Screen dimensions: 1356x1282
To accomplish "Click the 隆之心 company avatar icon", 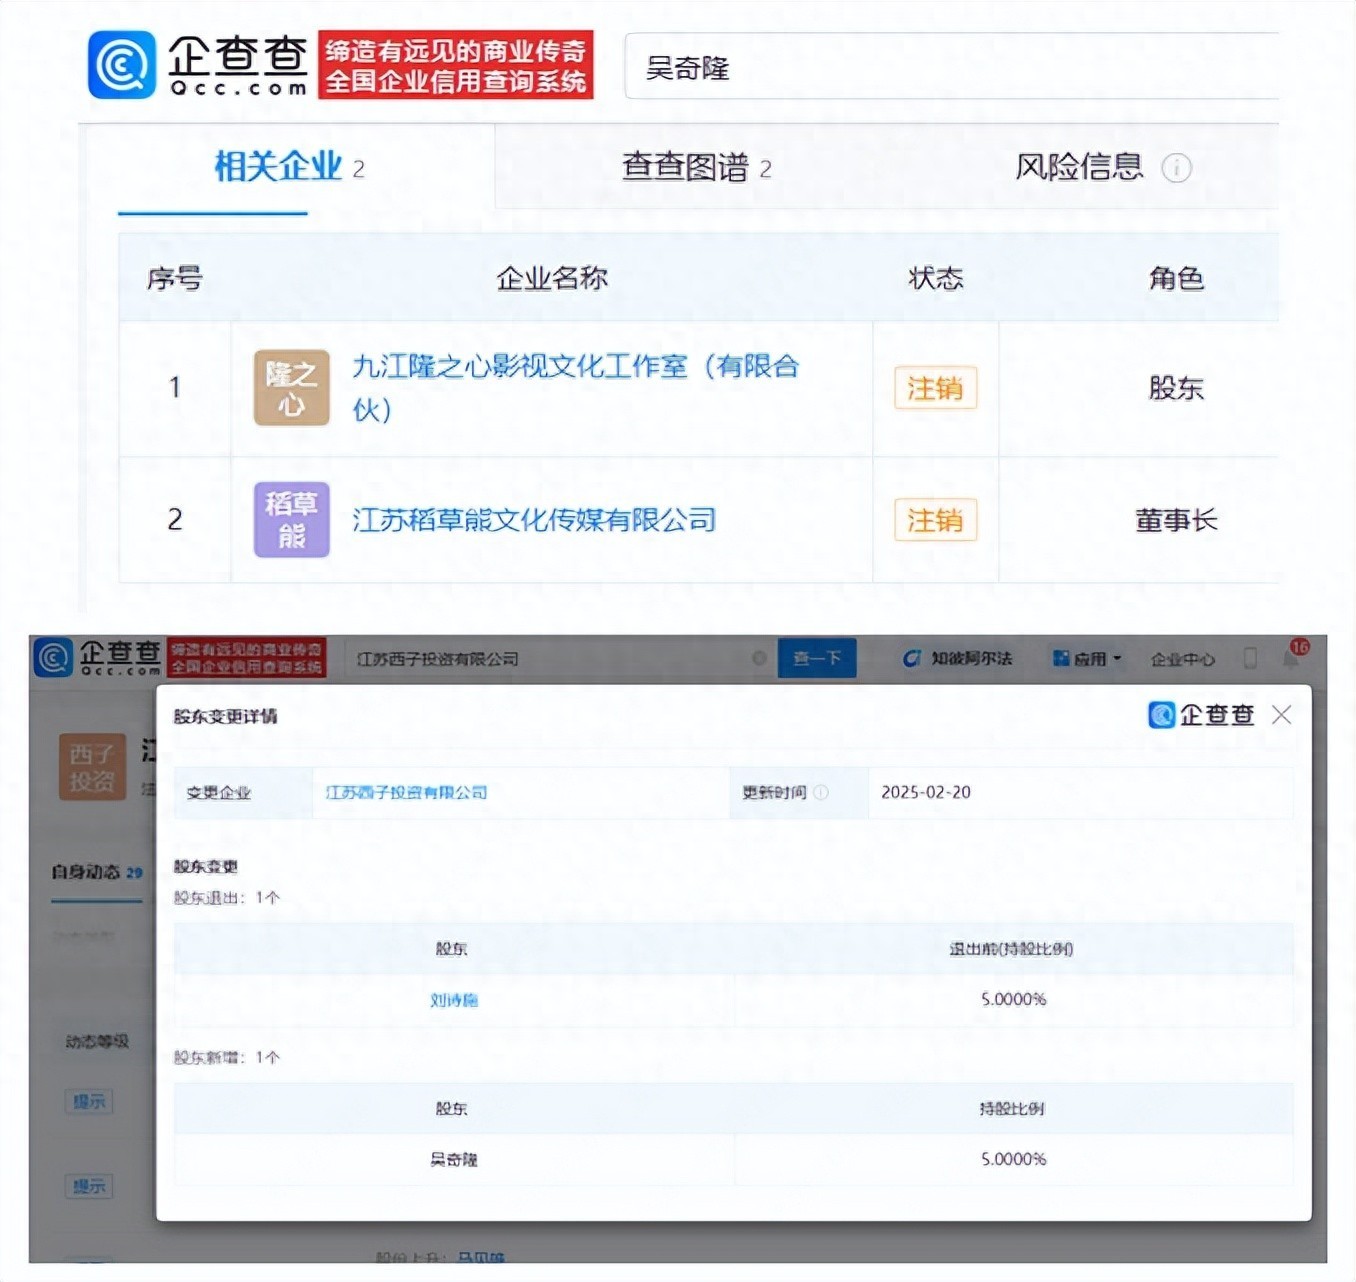I will tap(291, 388).
